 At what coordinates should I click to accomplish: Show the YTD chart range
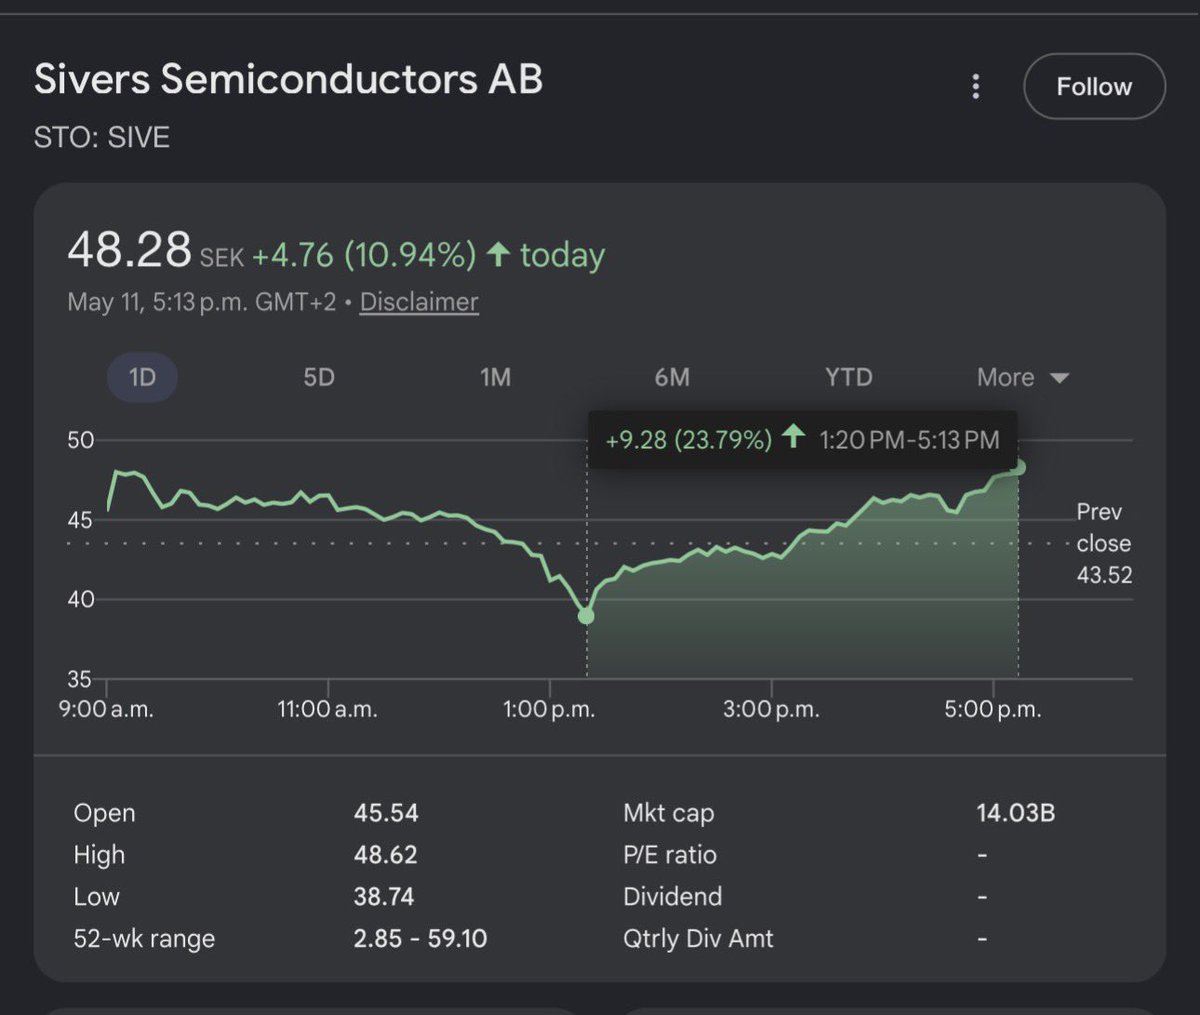pyautogui.click(x=849, y=377)
